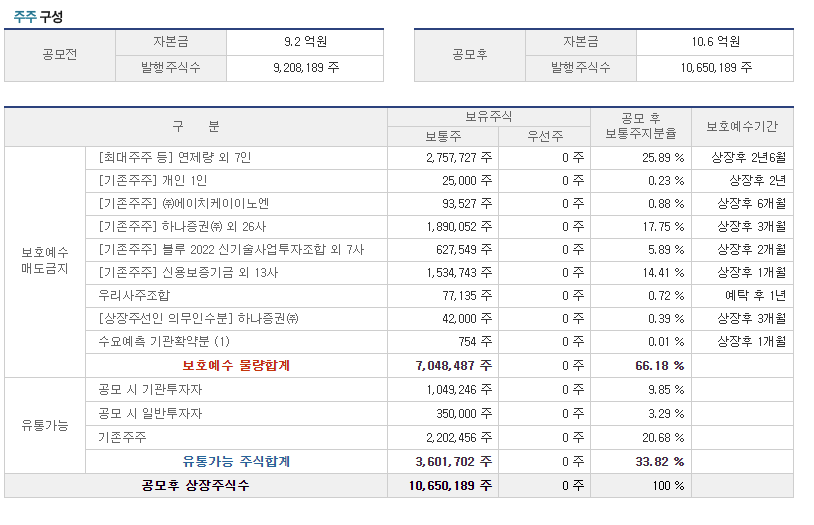This screenshot has width=814, height=525.
Task: Click the 상장후 2년6월 lock-up period
Action: 742,157
